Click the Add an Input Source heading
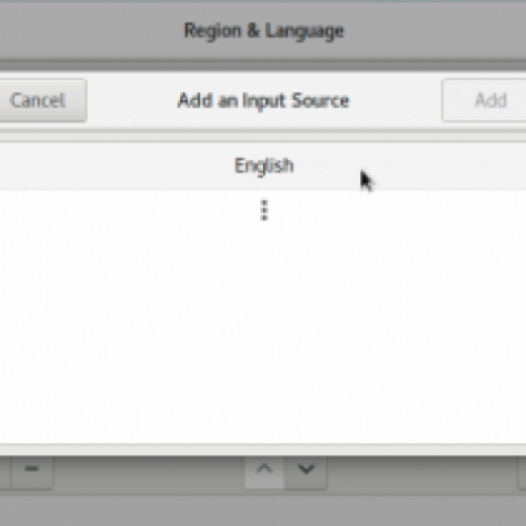This screenshot has height=526, width=526. tap(263, 100)
